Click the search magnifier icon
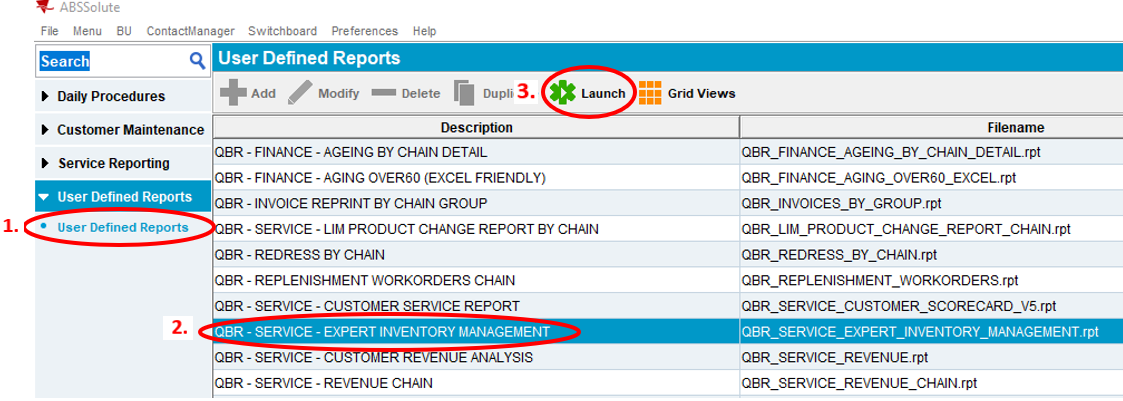Image resolution: width=1123 pixels, height=401 pixels. (198, 61)
